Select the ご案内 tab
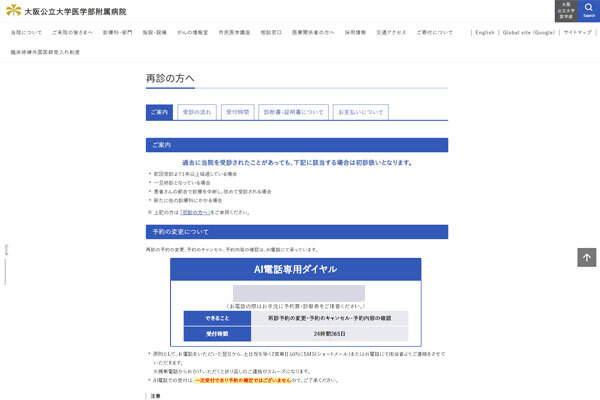 point(159,112)
